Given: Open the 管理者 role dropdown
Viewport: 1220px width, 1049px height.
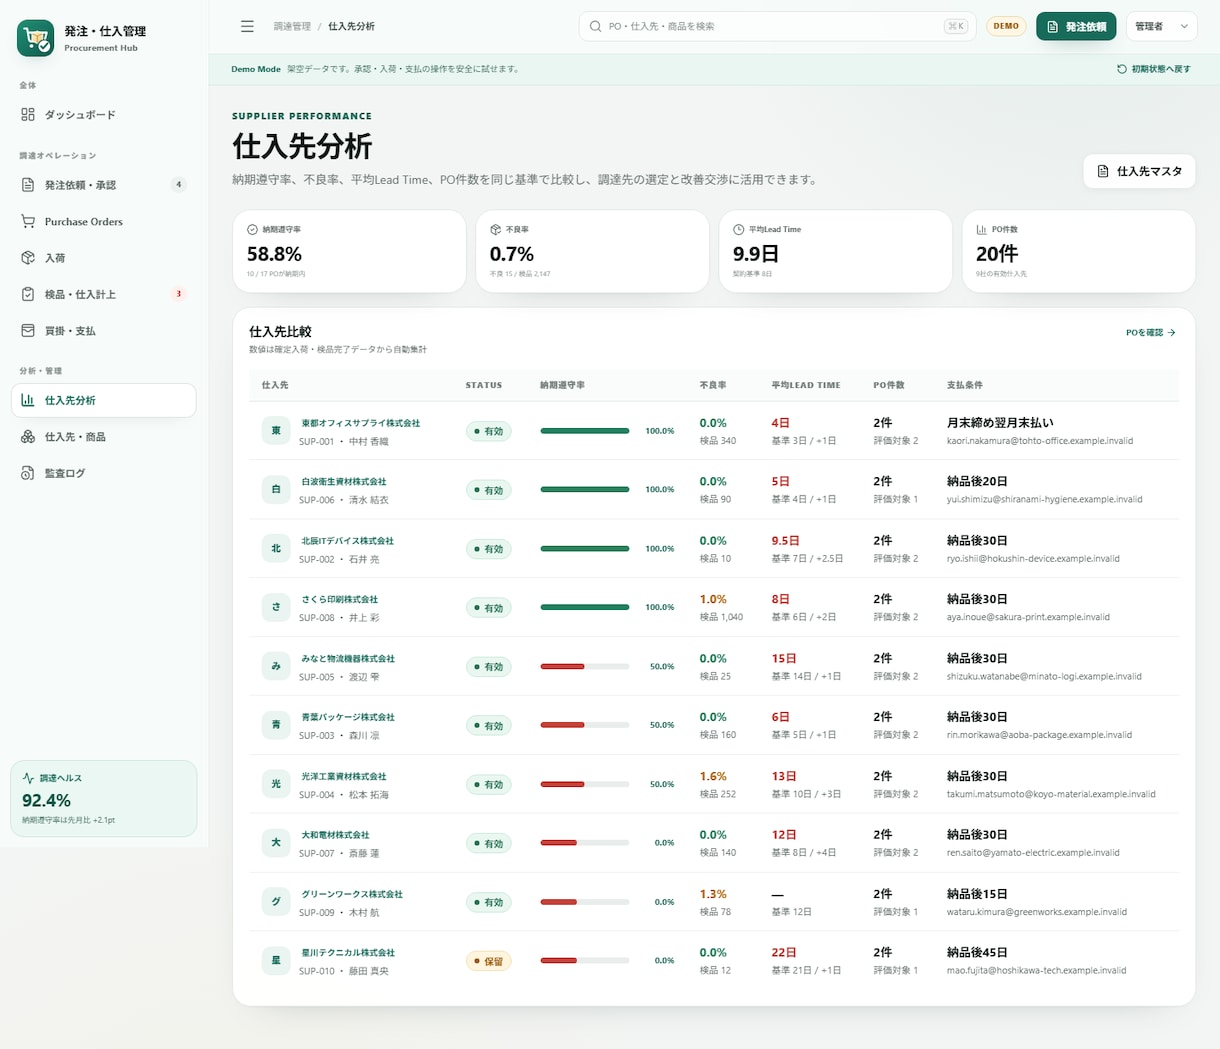Looking at the screenshot, I should tap(1162, 26).
